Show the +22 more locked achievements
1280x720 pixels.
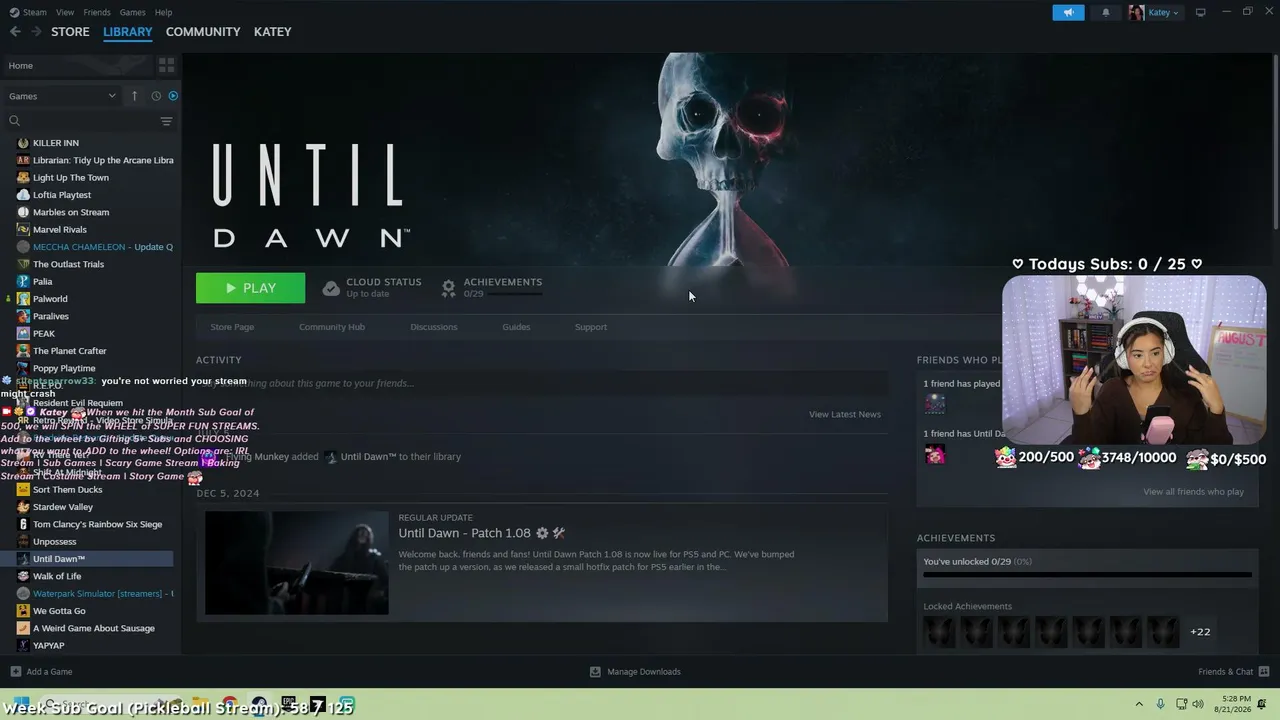(x=1200, y=632)
